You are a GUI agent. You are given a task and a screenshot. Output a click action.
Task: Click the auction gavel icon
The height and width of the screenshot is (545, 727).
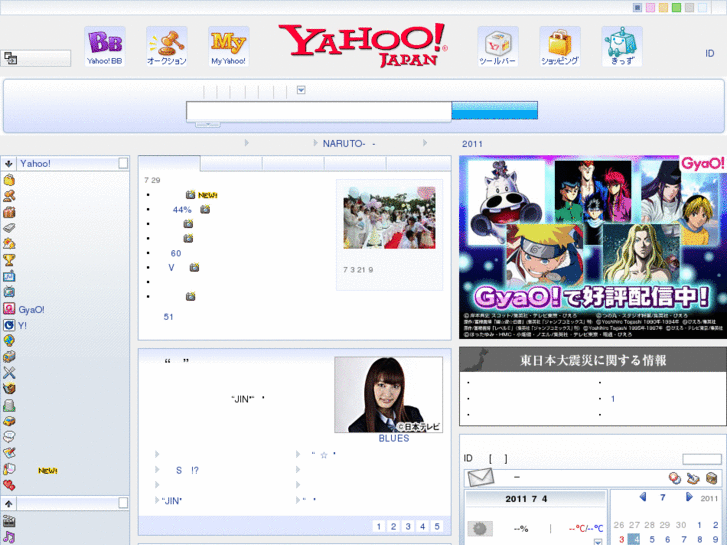[167, 45]
